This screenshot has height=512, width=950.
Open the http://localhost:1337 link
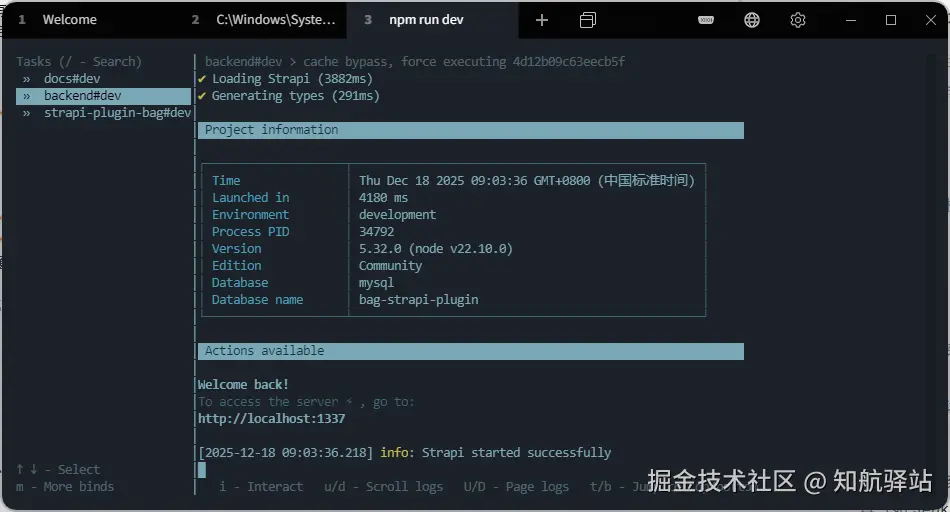271,419
